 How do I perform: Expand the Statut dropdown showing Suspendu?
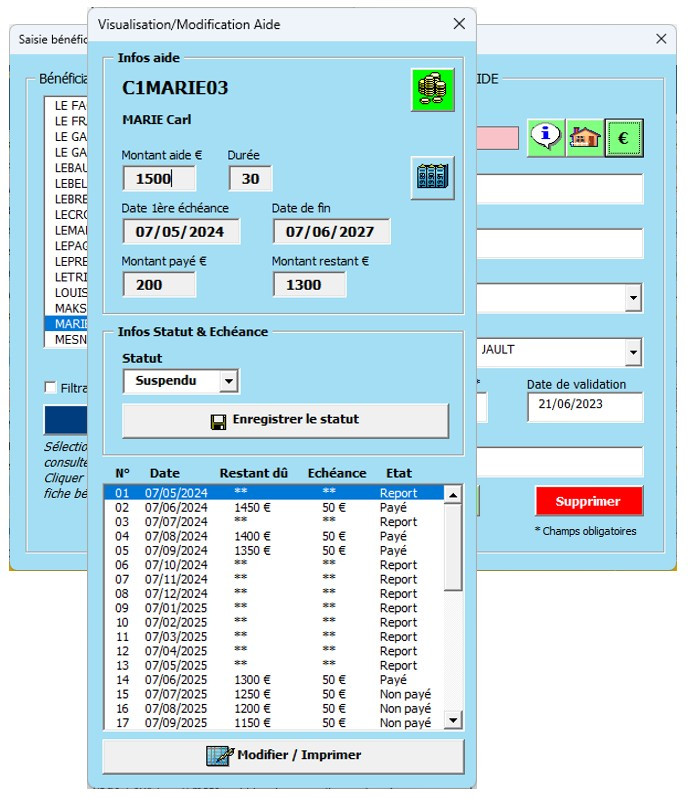click(229, 381)
